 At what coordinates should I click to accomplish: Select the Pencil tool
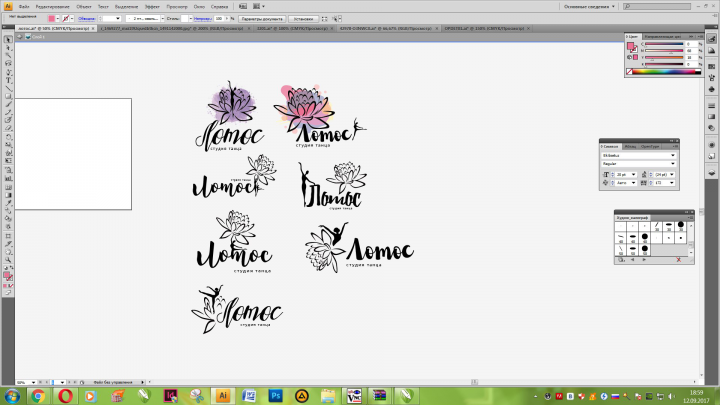click(8, 112)
